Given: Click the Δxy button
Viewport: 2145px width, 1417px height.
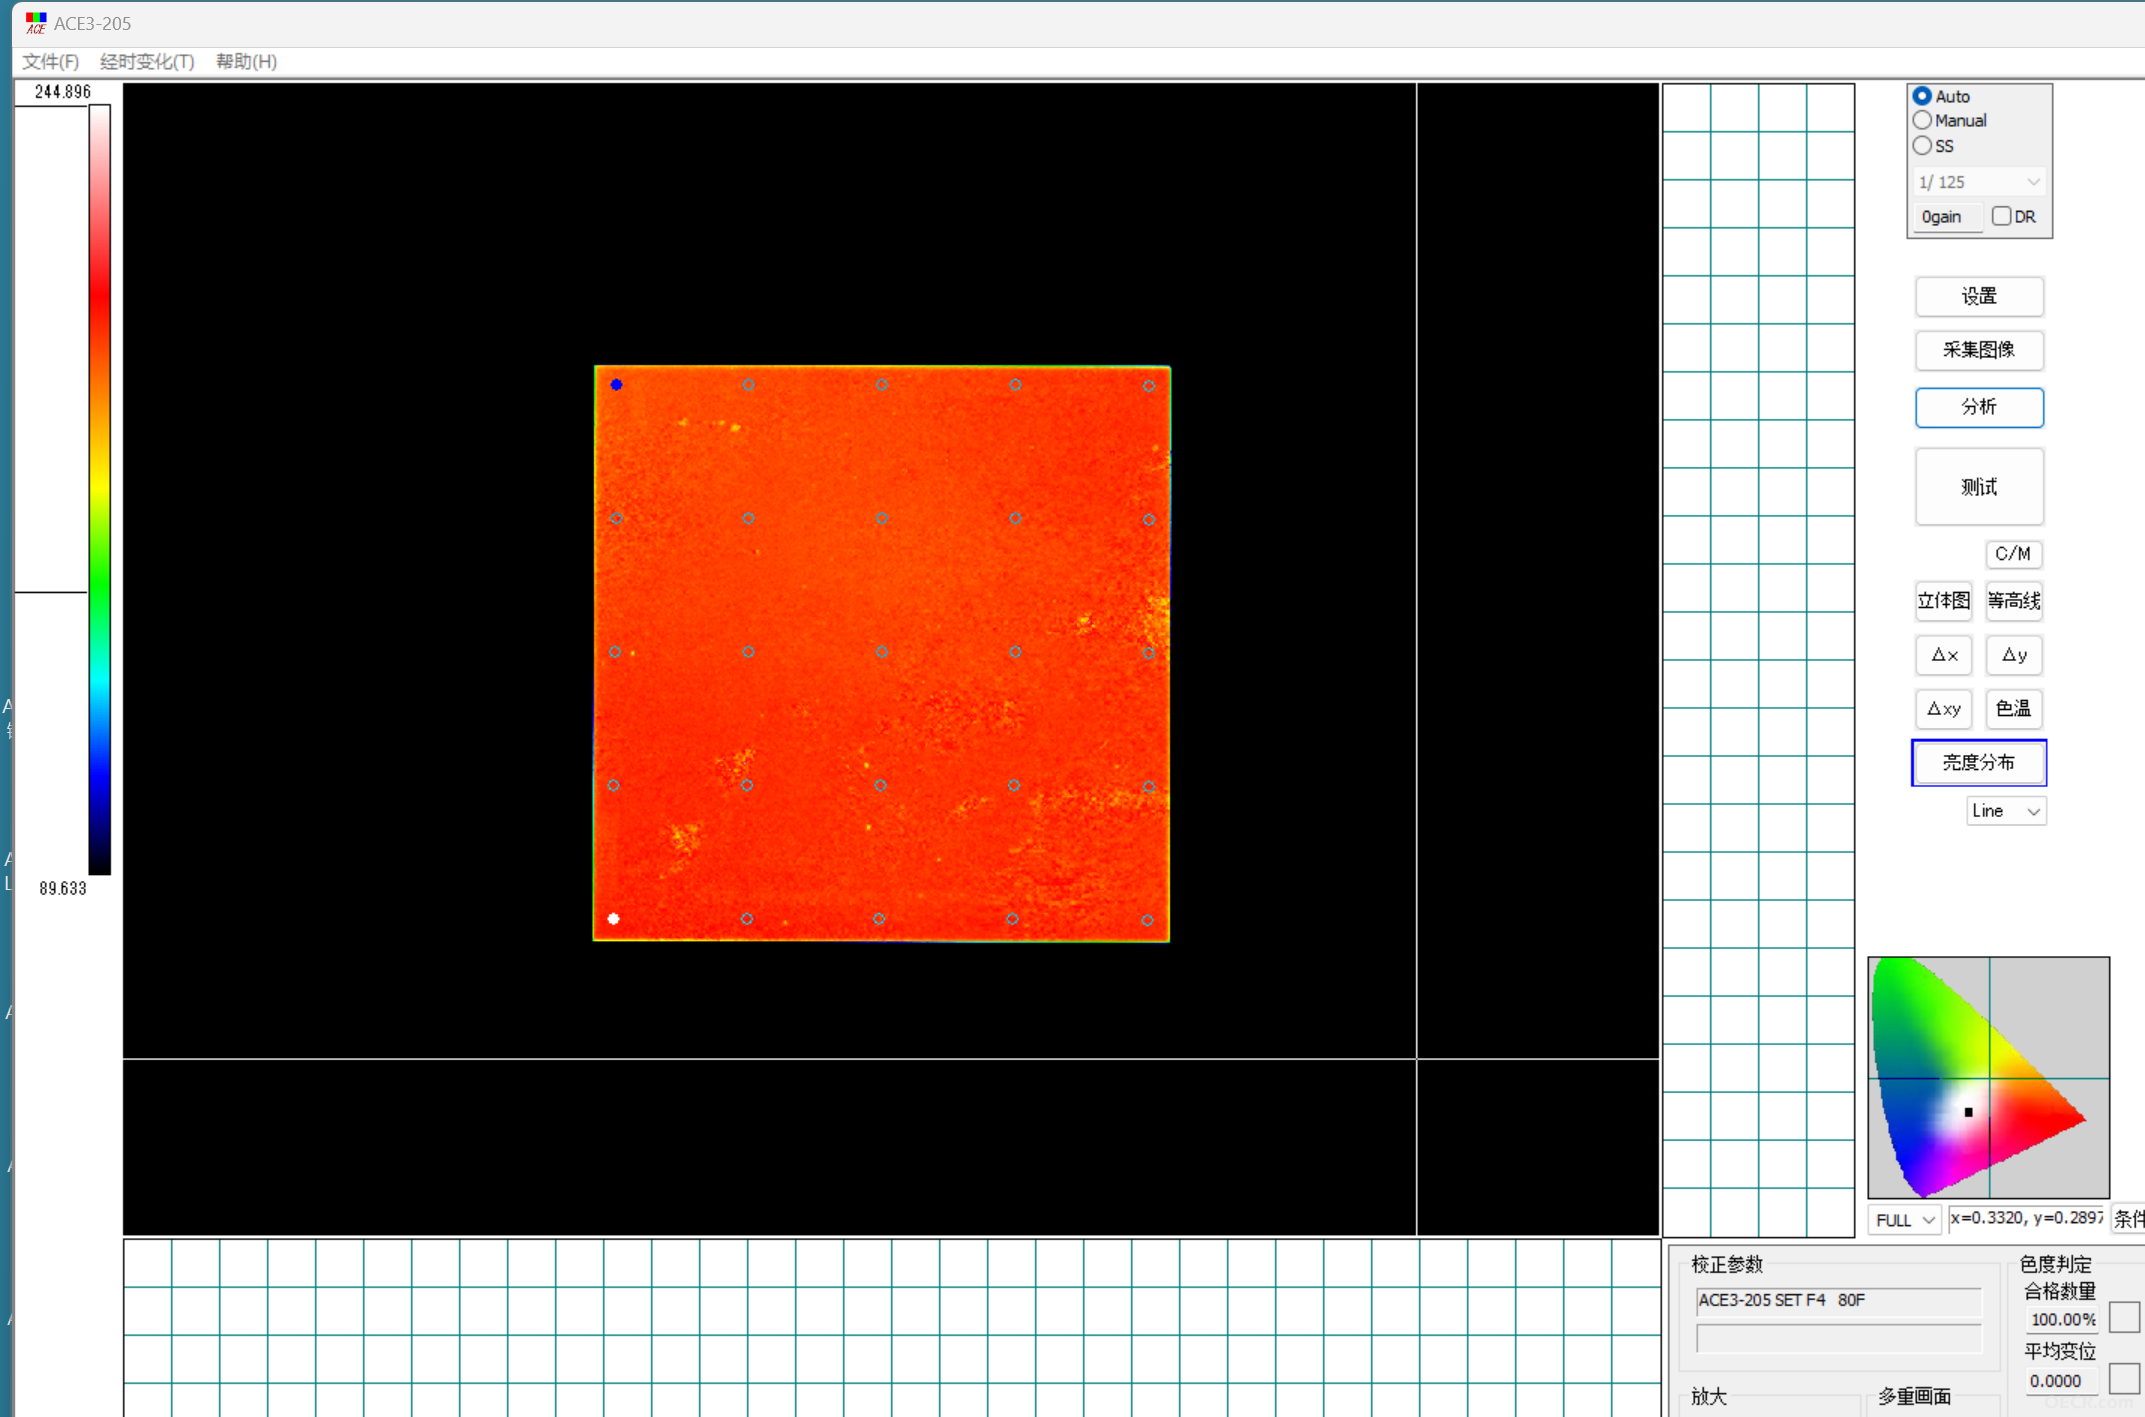Looking at the screenshot, I should tap(1943, 709).
